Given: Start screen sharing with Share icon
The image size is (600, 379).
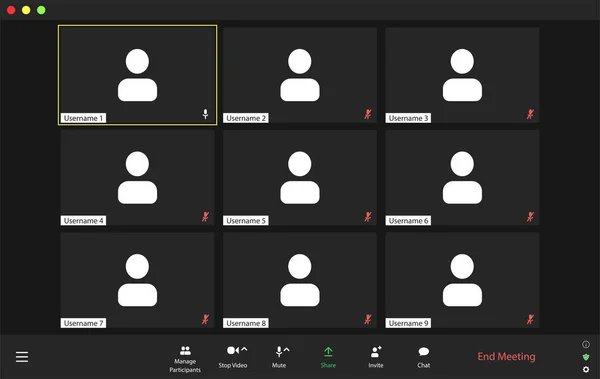Looking at the screenshot, I should point(328,352).
